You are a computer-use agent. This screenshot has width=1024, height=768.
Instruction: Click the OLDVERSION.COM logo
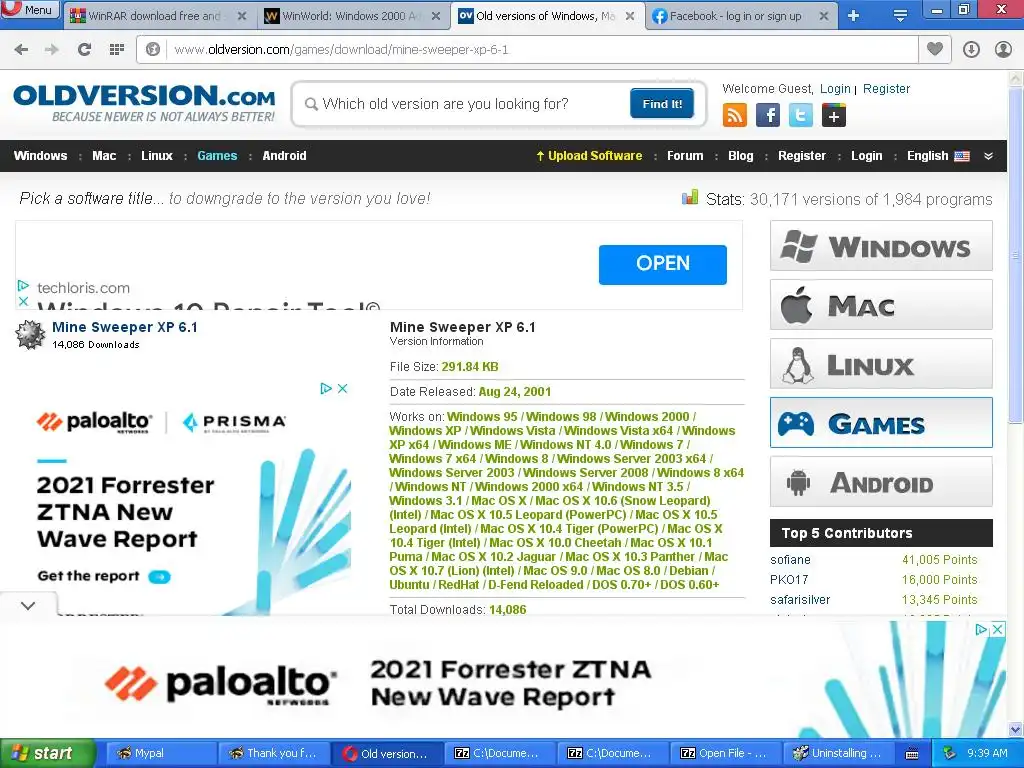pos(144,102)
